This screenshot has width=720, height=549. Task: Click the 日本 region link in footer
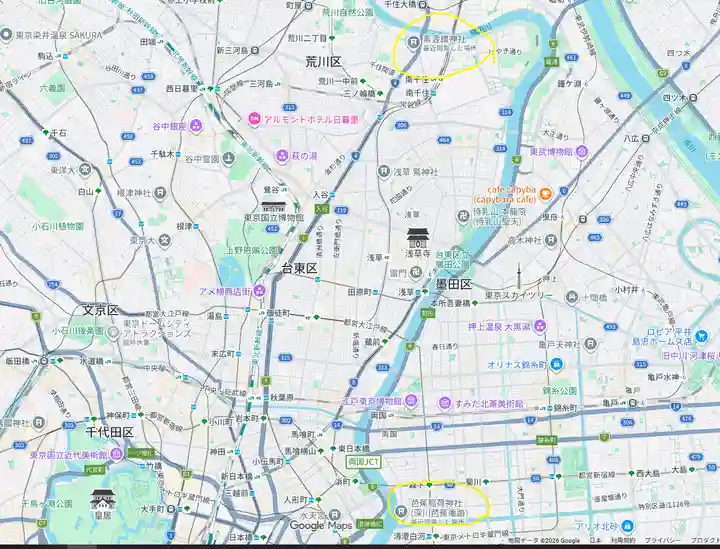595,540
